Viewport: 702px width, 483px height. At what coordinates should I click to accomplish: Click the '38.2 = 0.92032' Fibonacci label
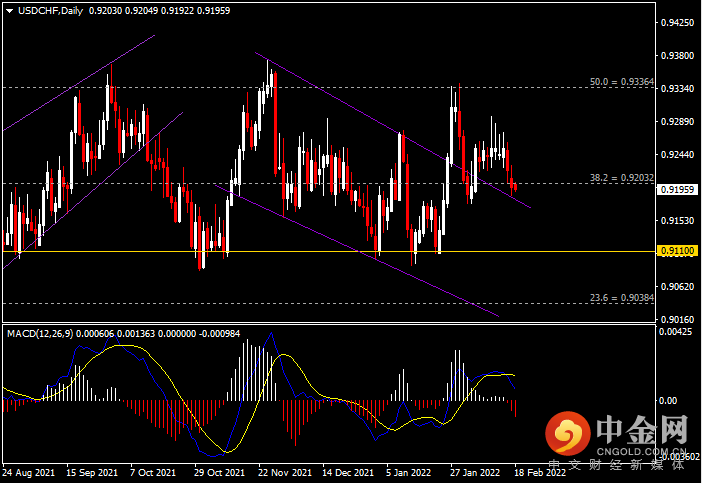click(x=621, y=178)
